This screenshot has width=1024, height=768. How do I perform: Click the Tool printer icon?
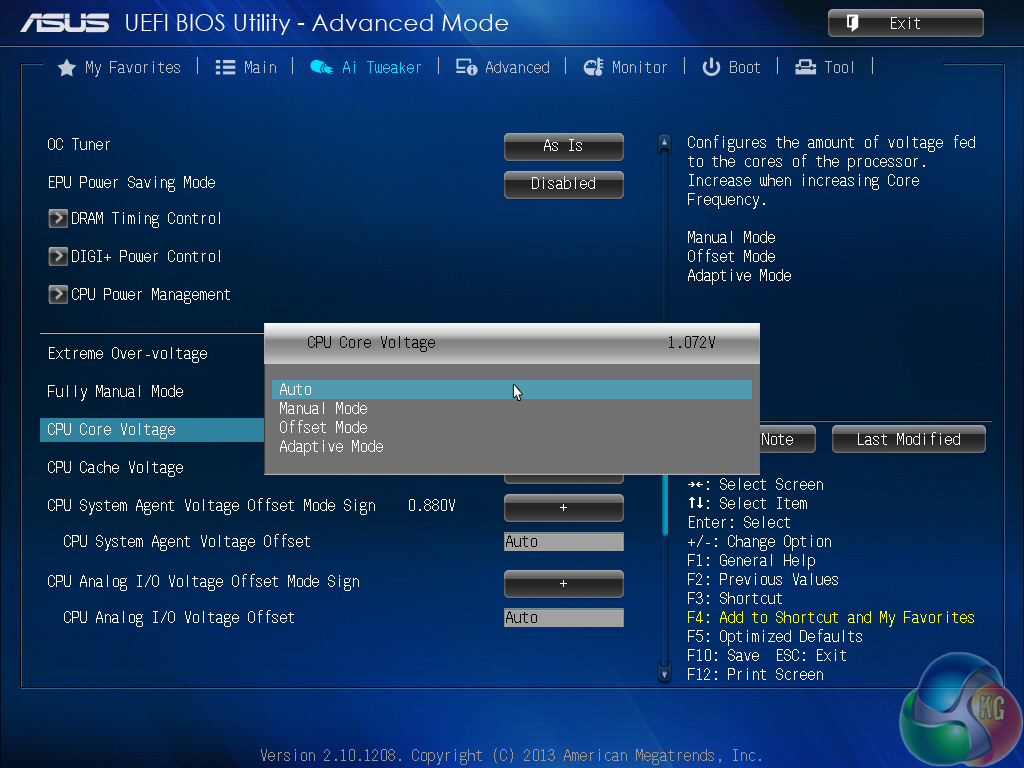pos(805,67)
